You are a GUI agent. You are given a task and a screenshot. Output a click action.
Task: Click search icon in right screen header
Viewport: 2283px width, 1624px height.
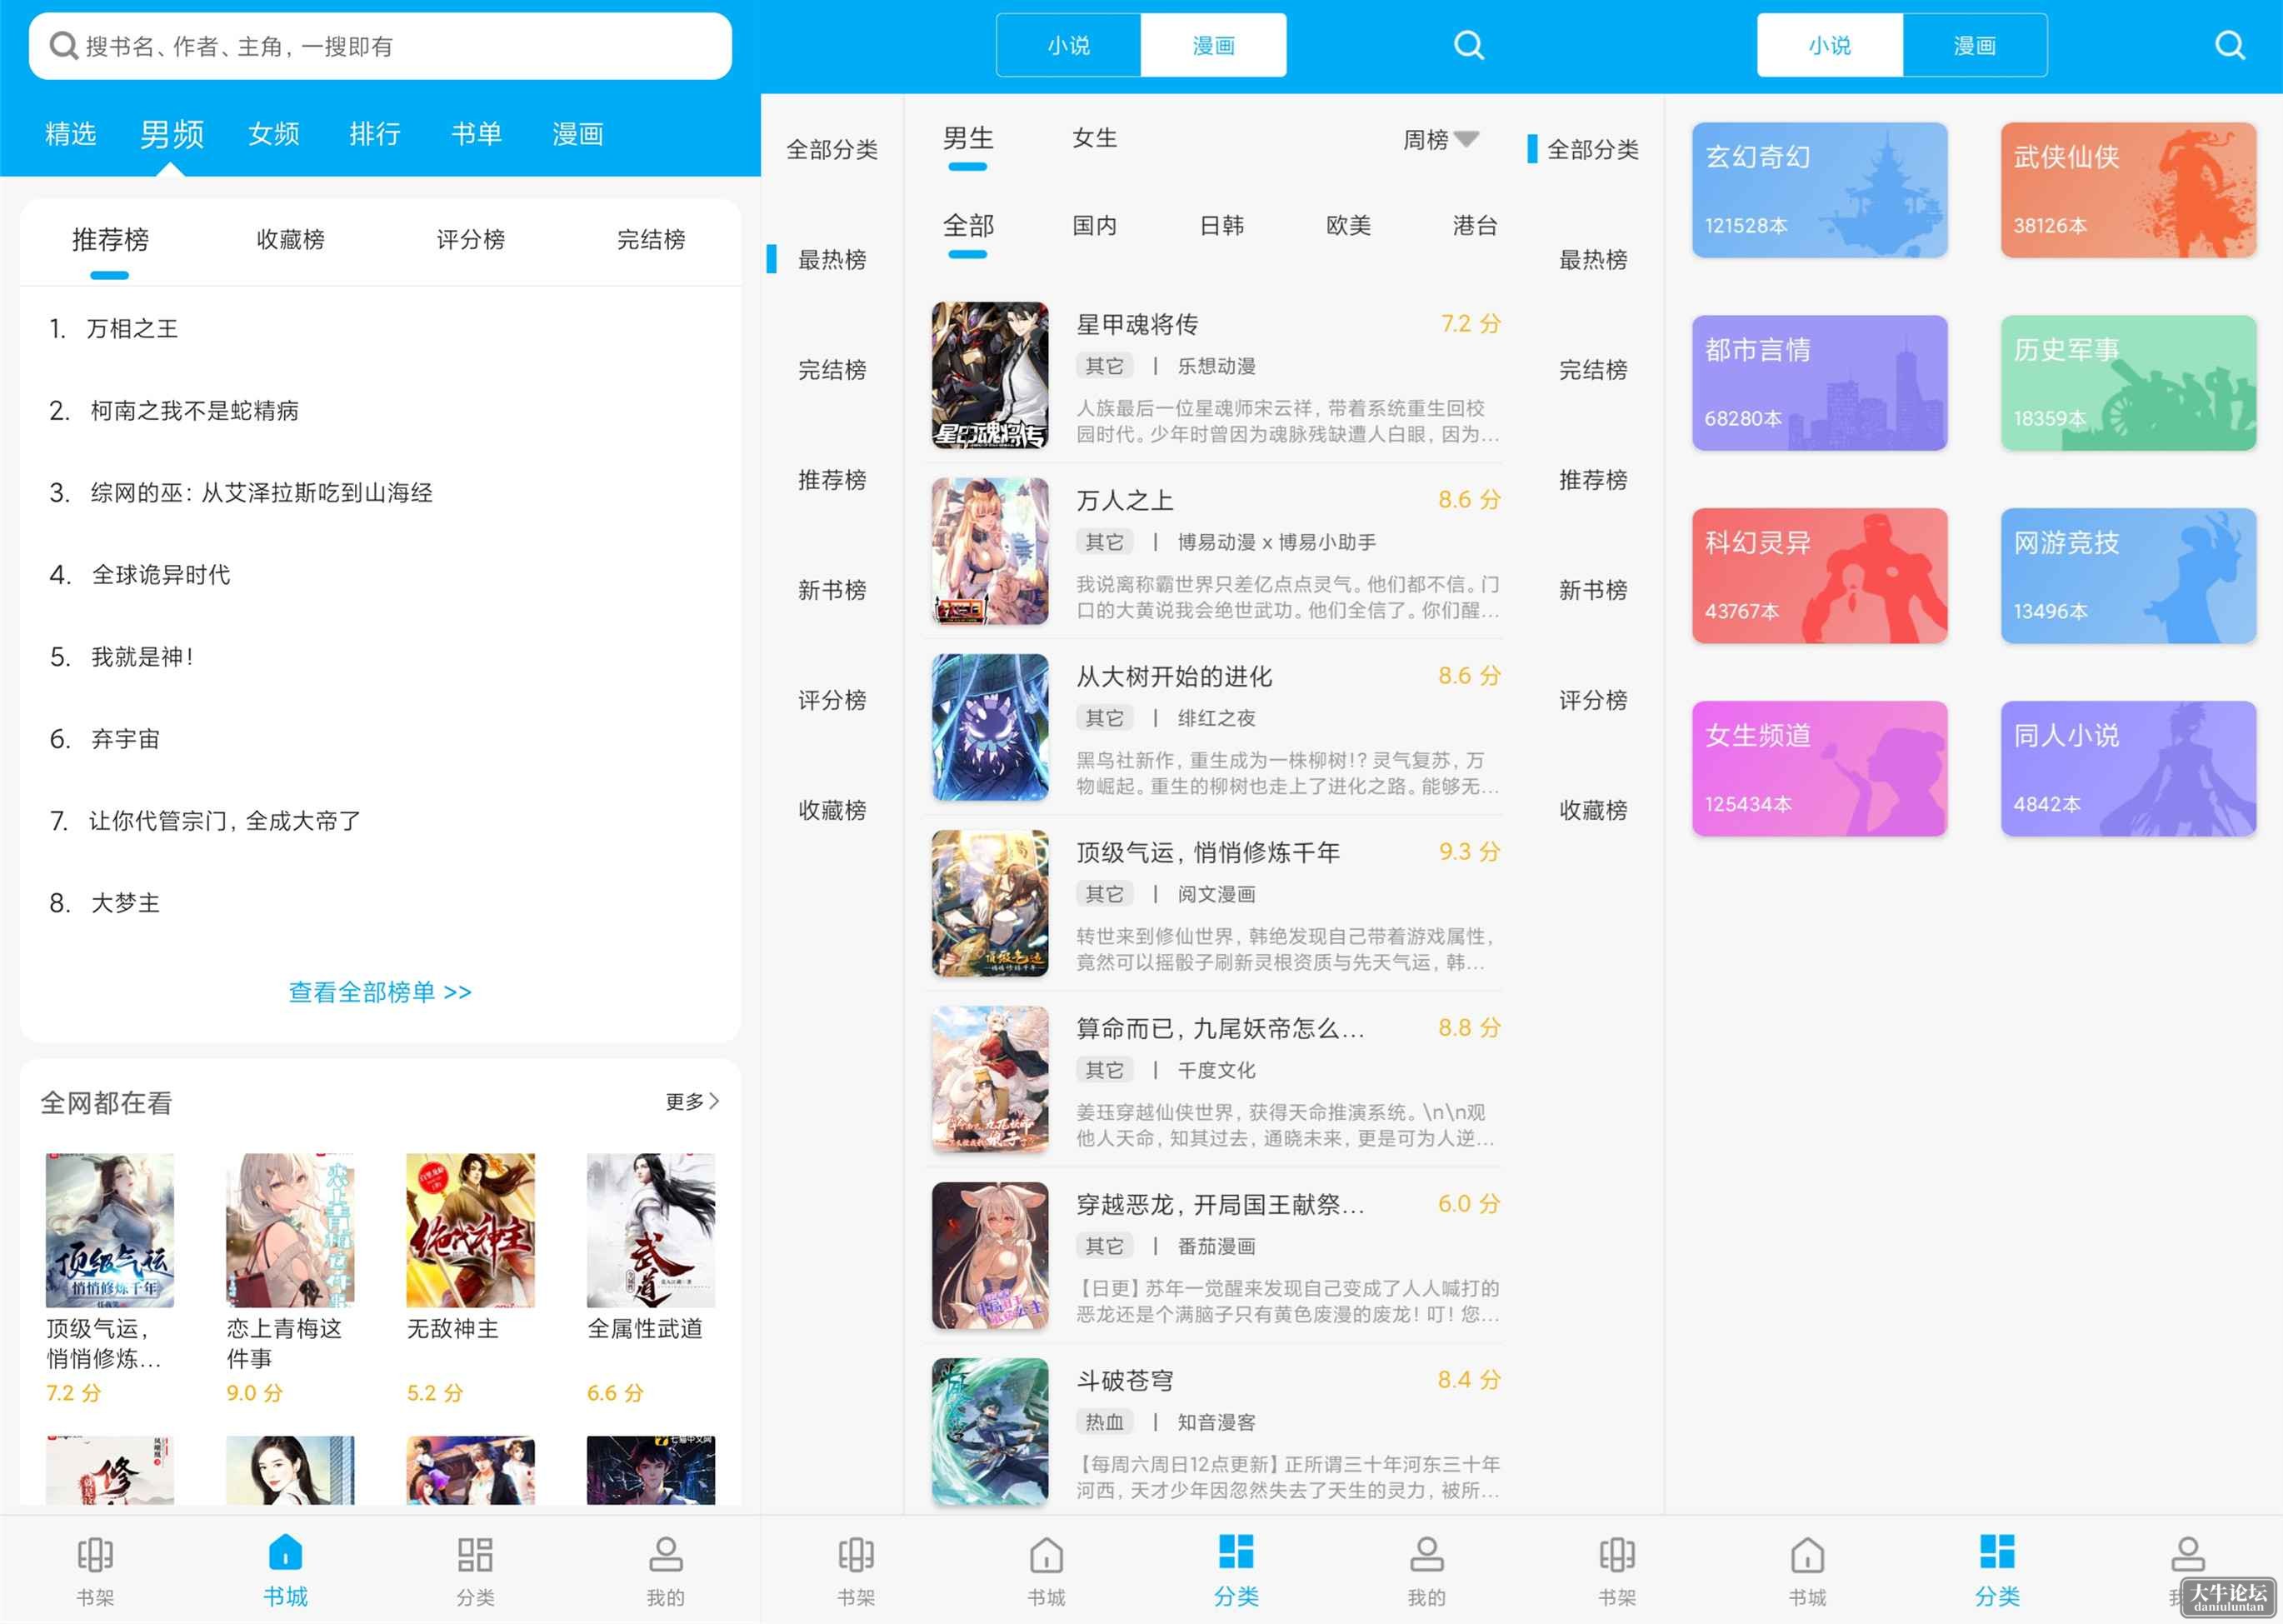[x=2229, y=45]
